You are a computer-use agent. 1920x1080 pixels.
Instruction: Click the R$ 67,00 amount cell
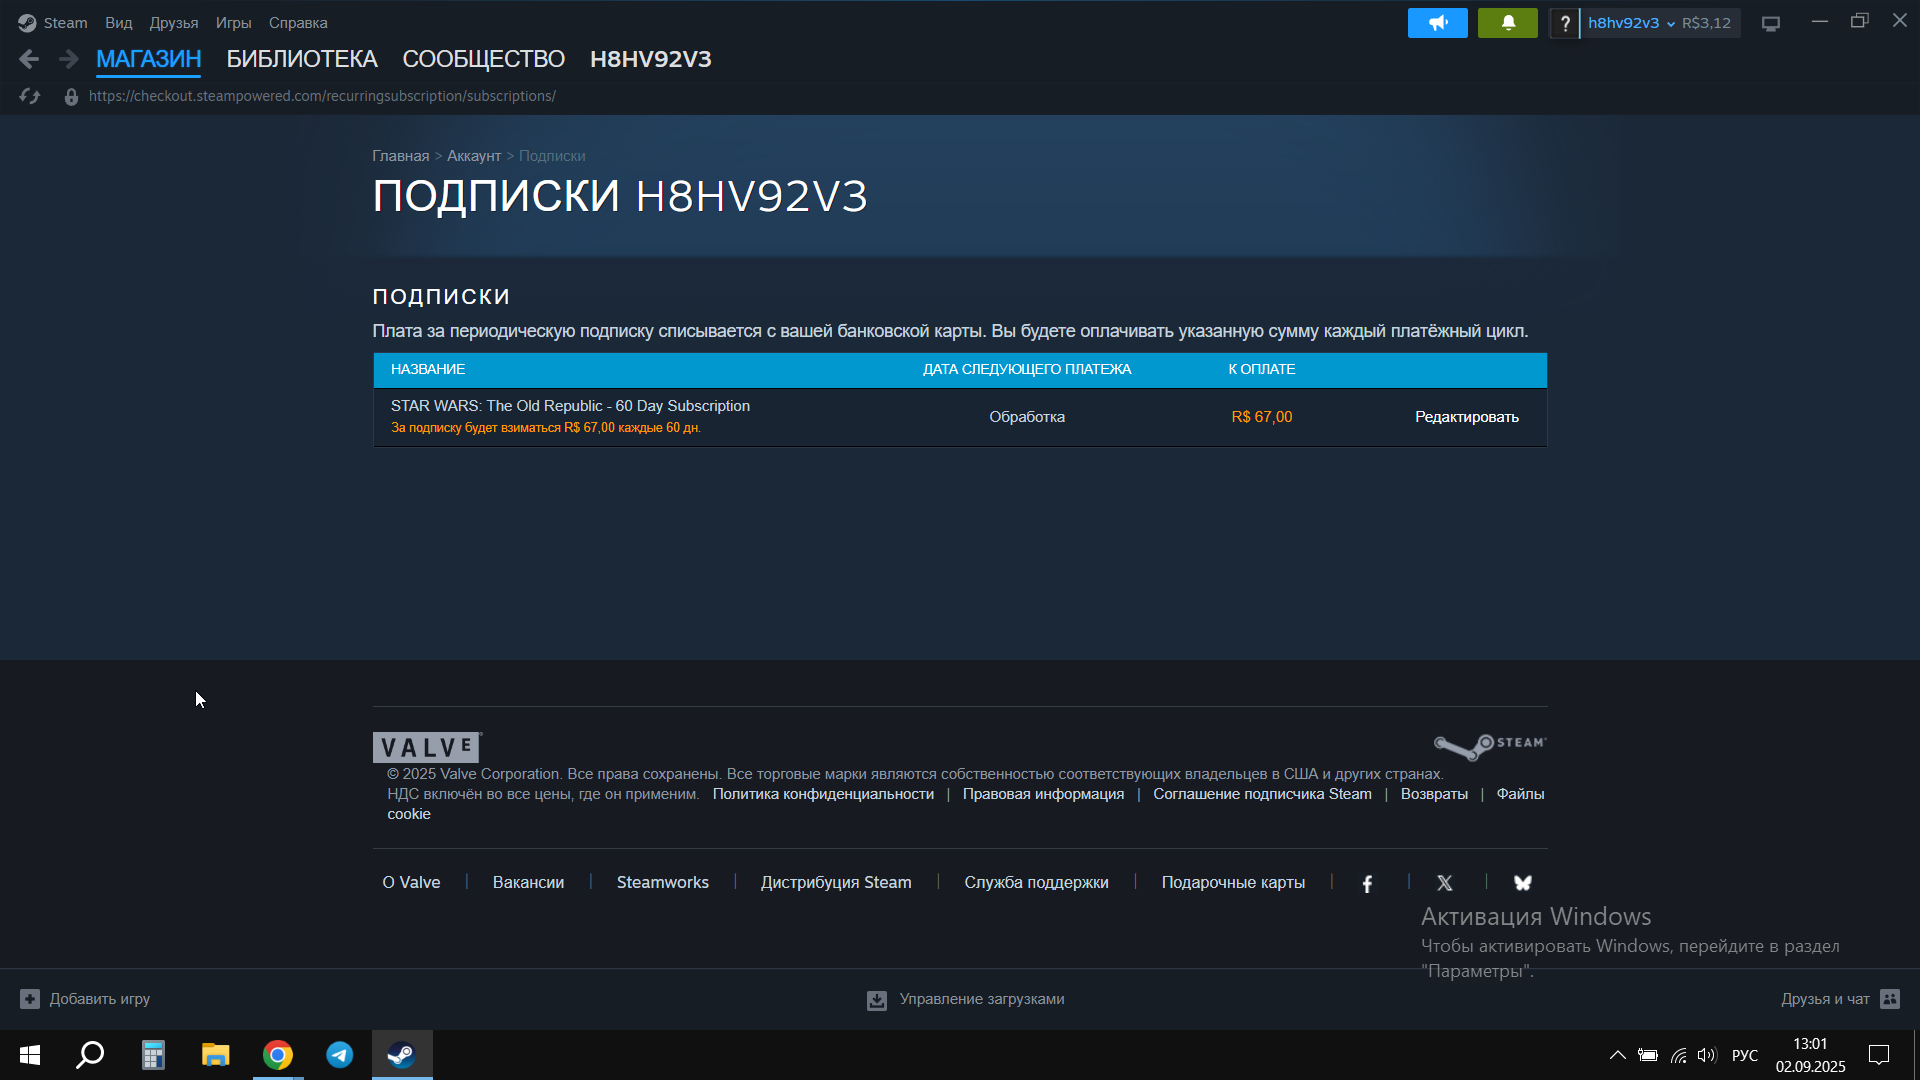(1261, 417)
